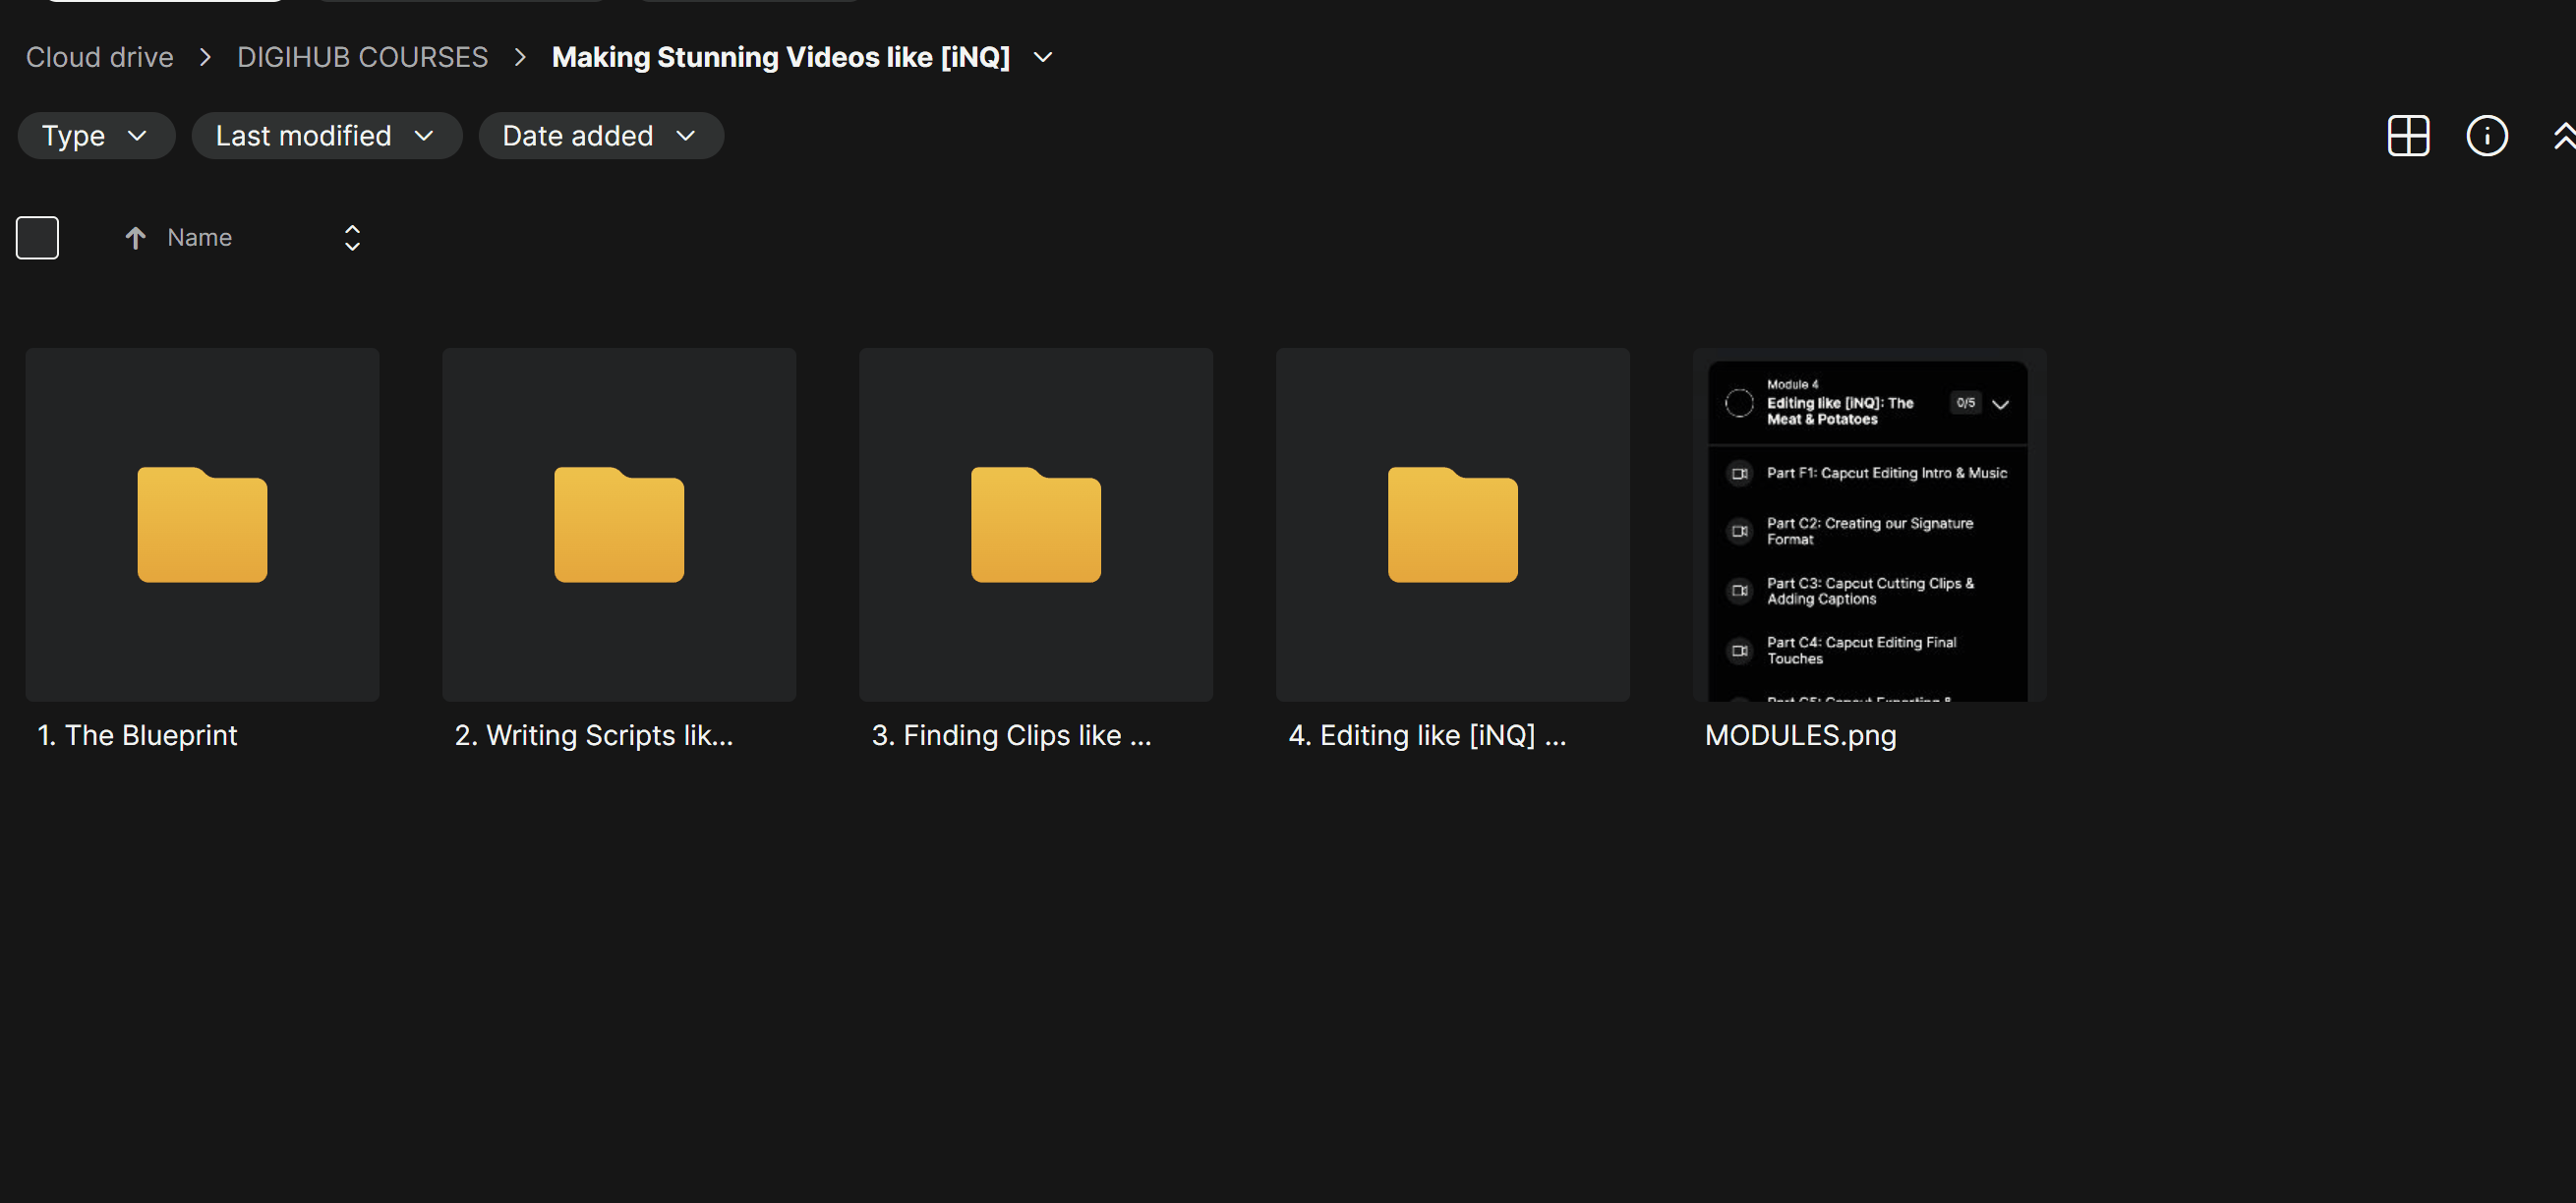Open the info panel icon
The image size is (2576, 1203).
[x=2487, y=136]
